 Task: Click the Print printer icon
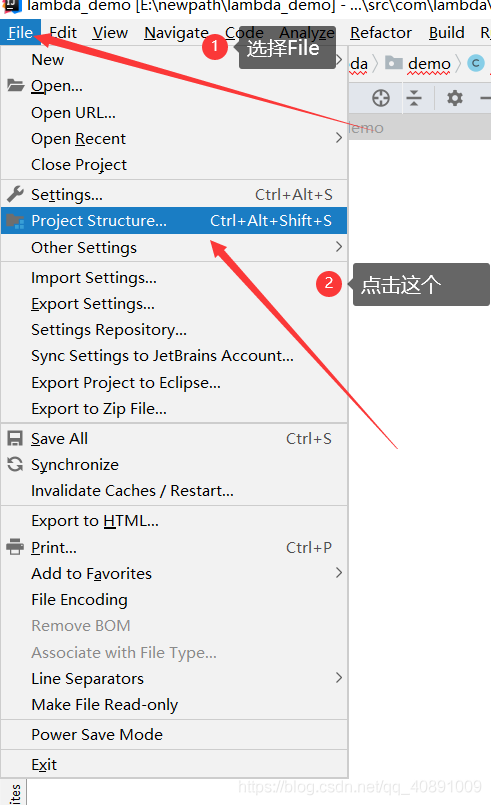(15, 547)
